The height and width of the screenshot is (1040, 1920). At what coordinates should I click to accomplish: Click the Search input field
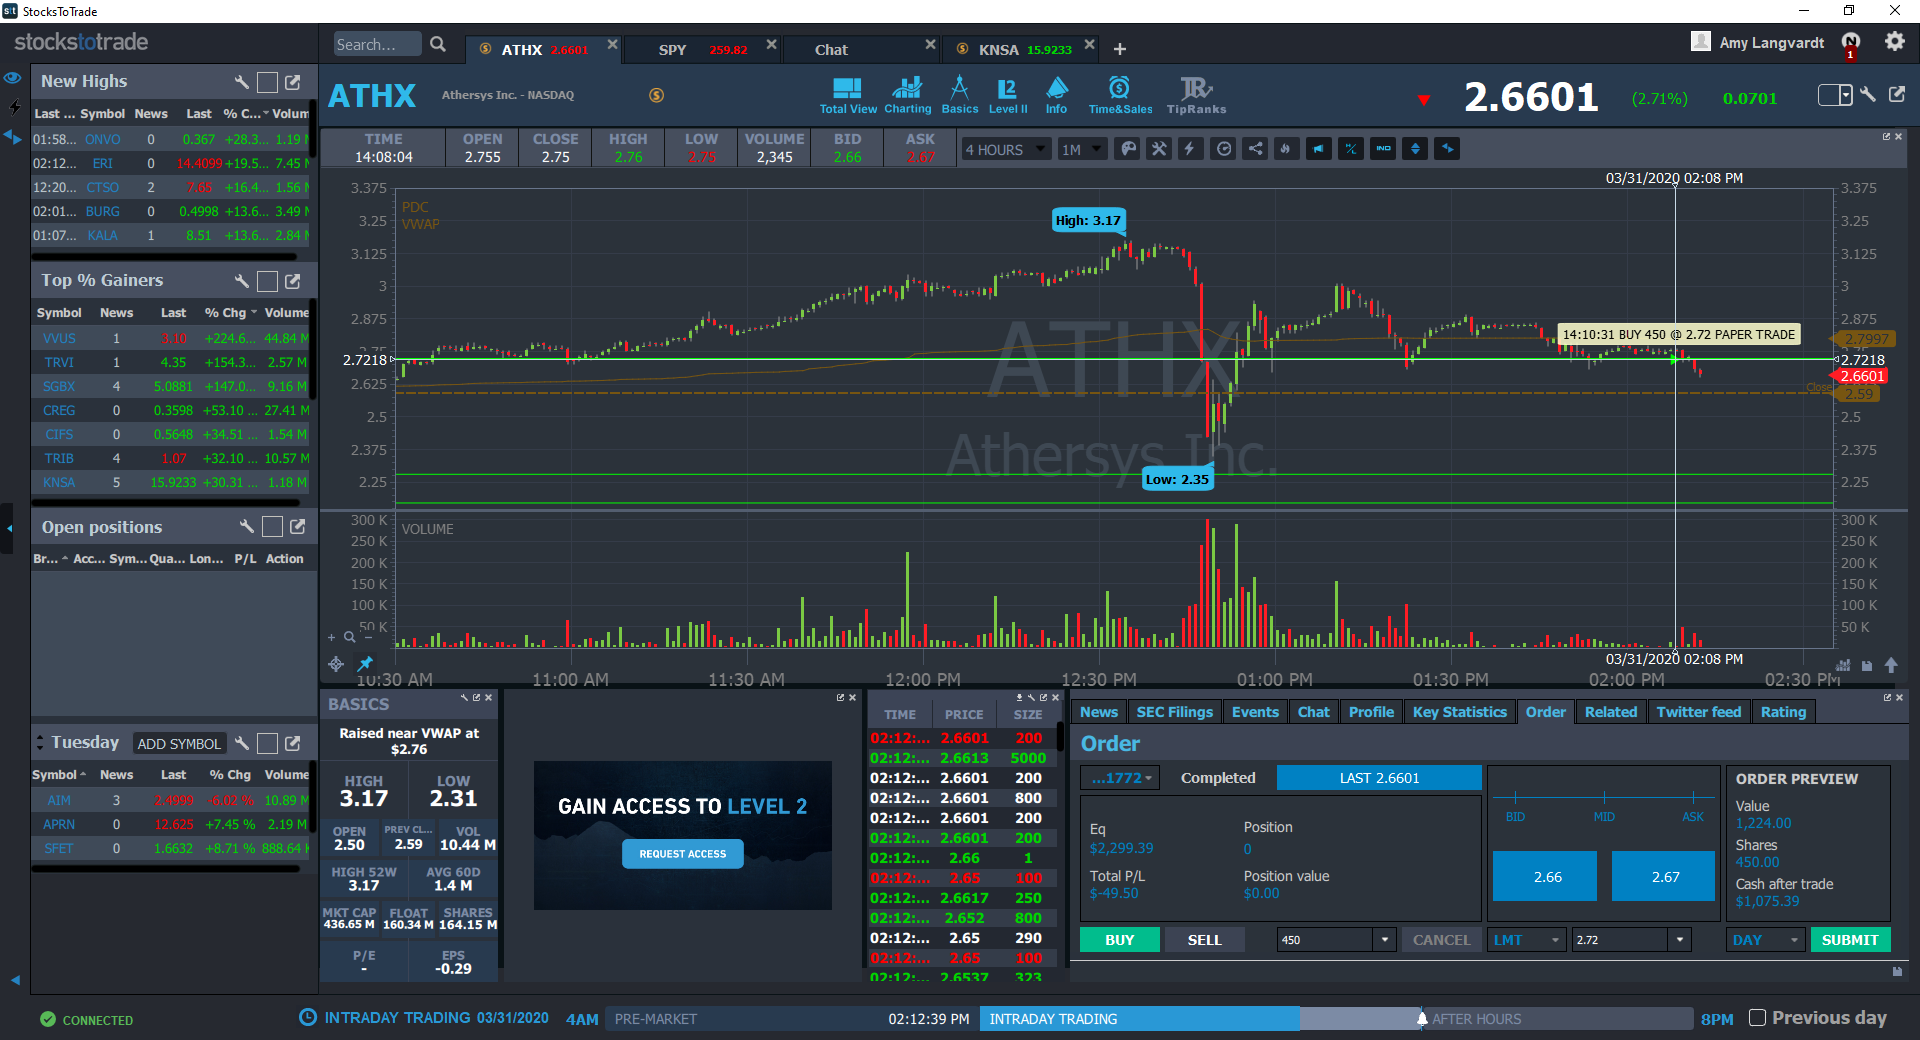point(378,45)
